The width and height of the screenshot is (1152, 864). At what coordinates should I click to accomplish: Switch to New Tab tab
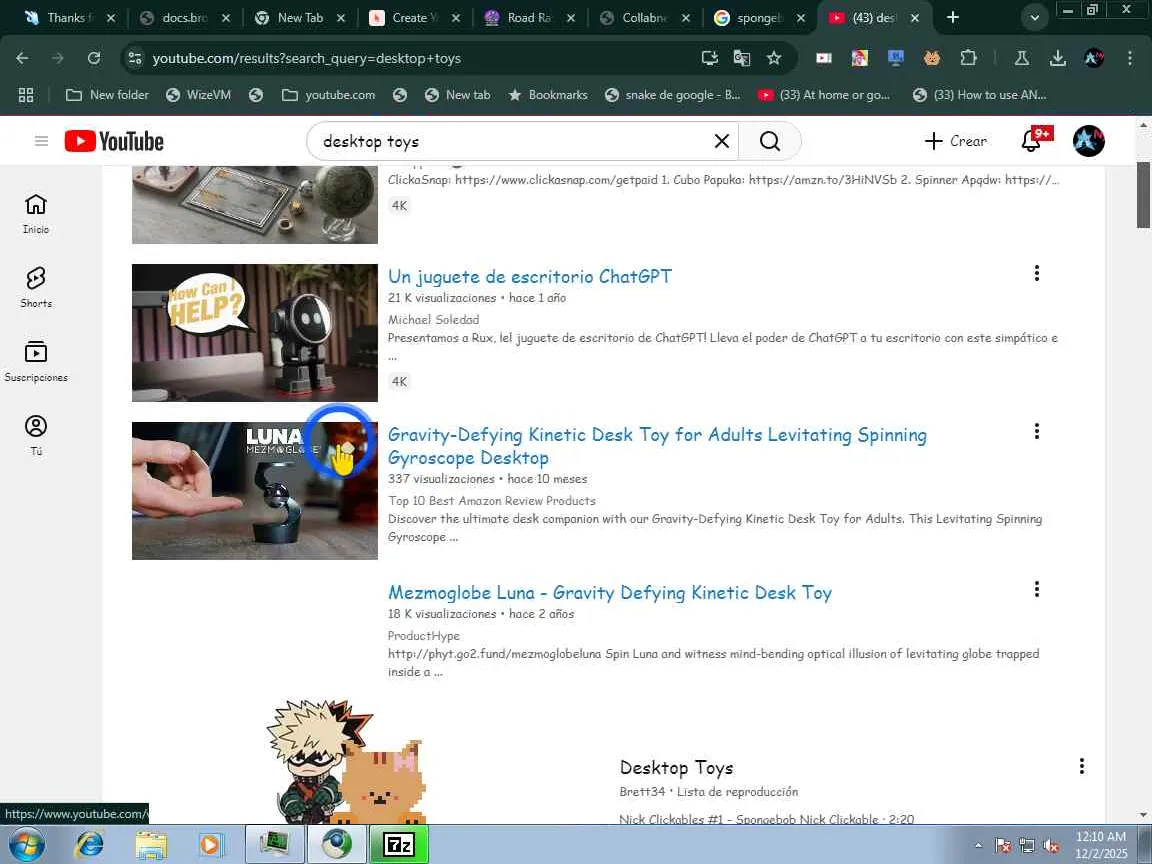pos(300,18)
